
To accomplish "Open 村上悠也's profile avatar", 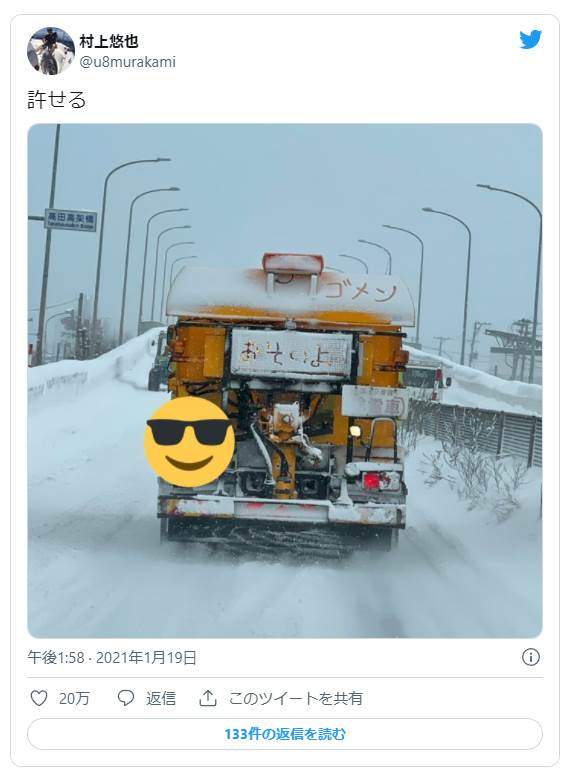I will [x=51, y=51].
